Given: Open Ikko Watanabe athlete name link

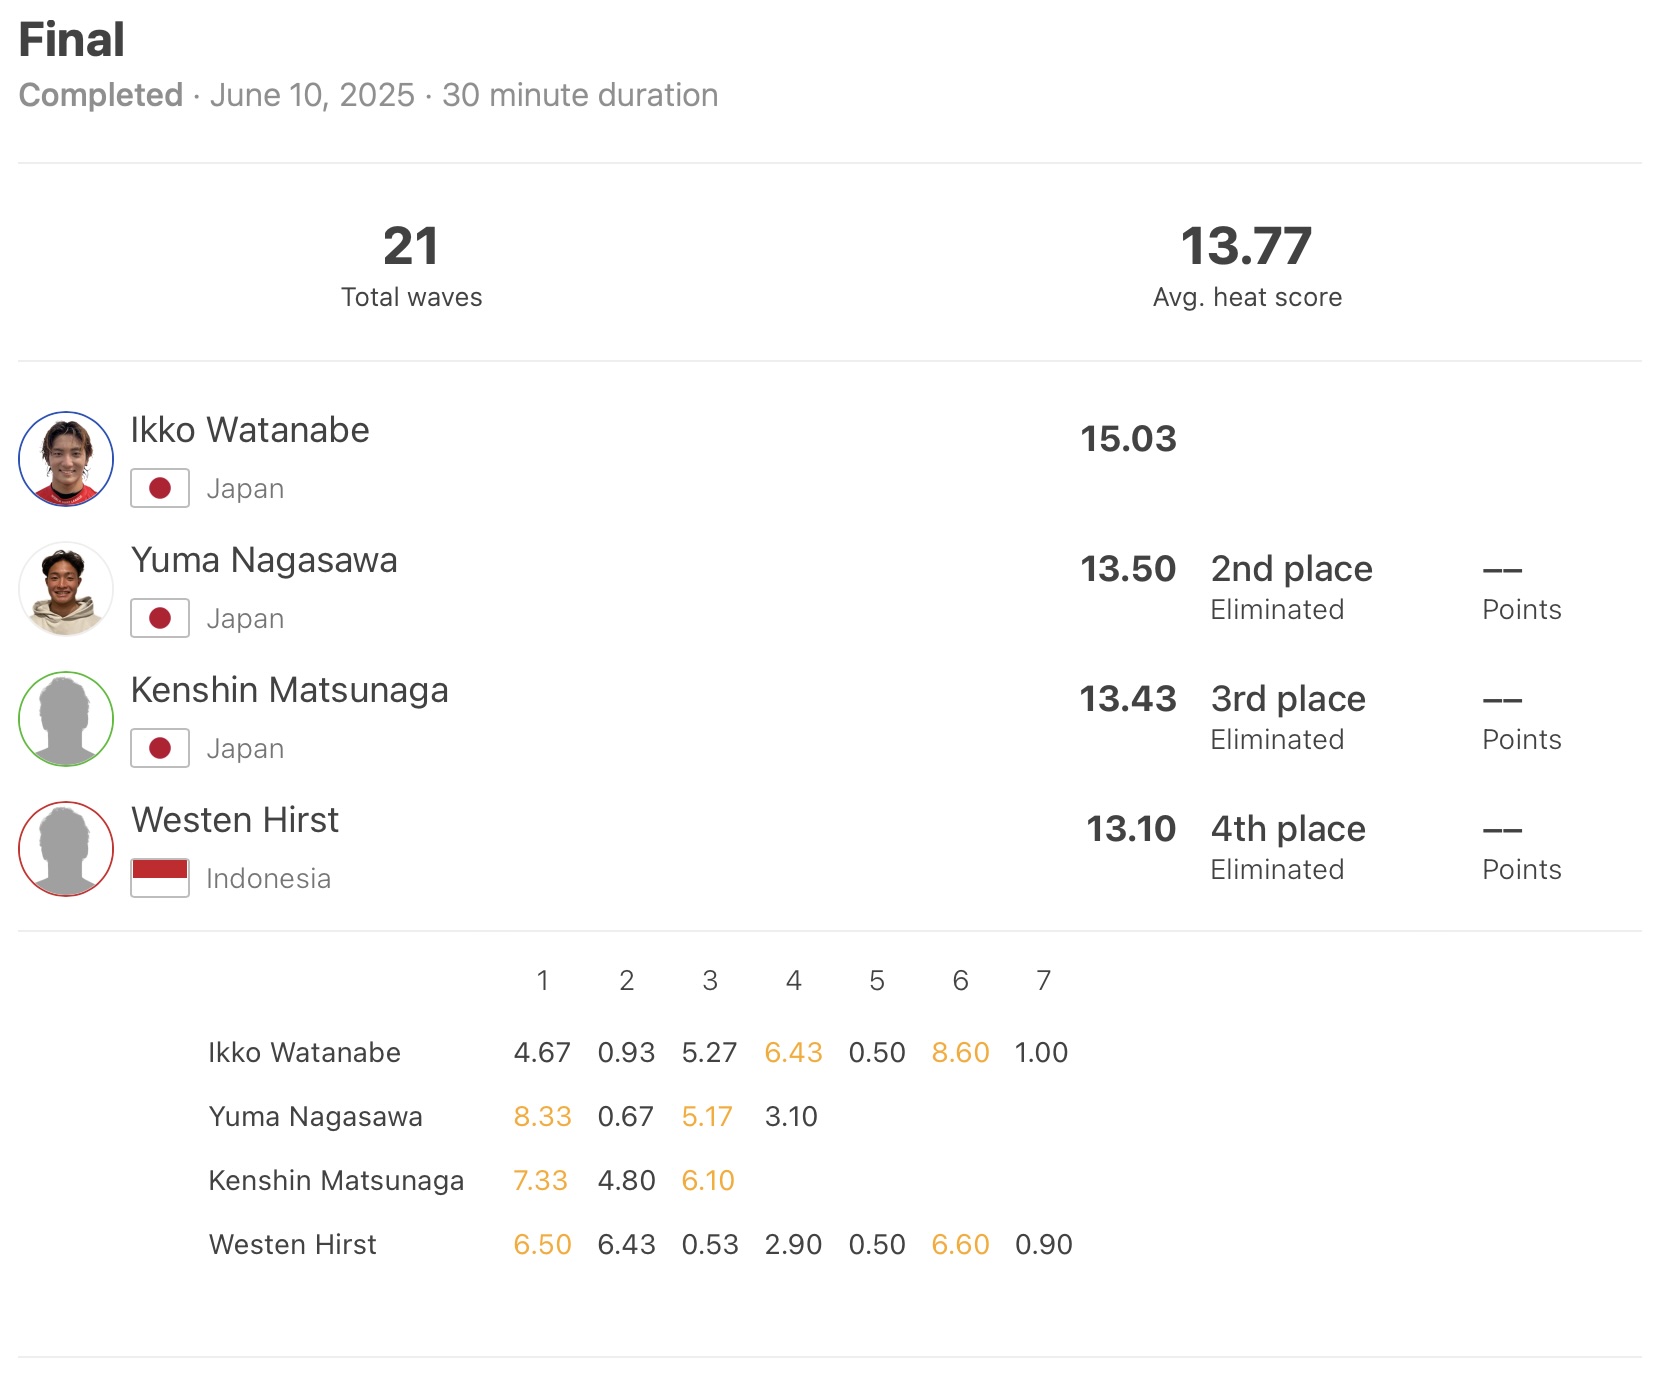Looking at the screenshot, I should point(250,430).
